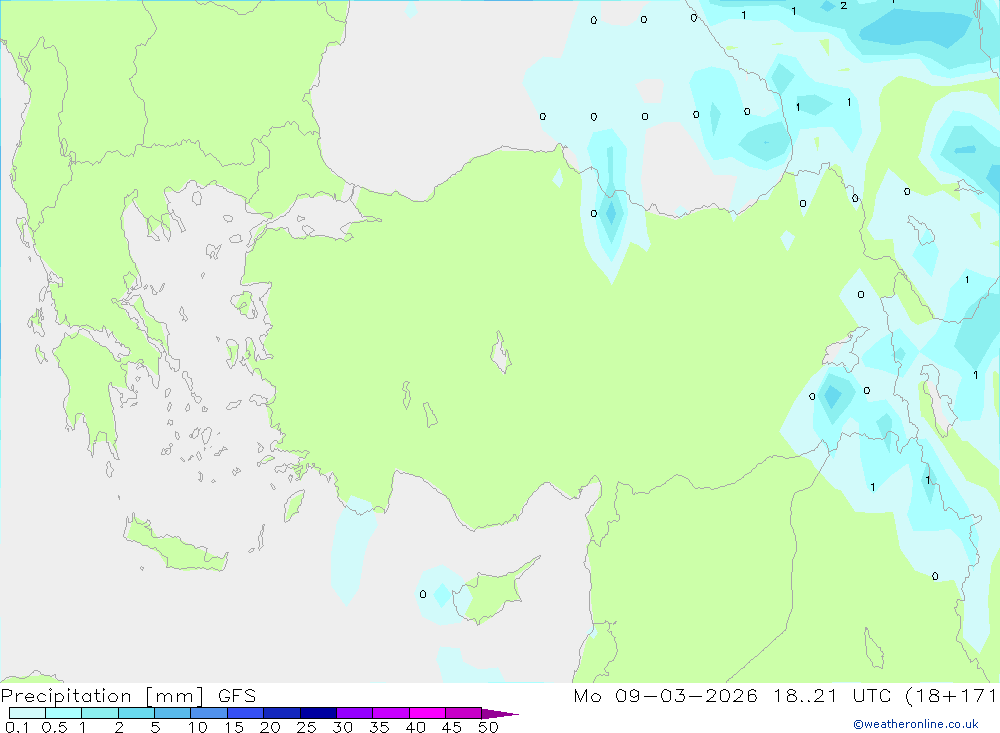Click the legend swatch between 35 and 40
This screenshot has width=1000, height=733.
pos(390,713)
